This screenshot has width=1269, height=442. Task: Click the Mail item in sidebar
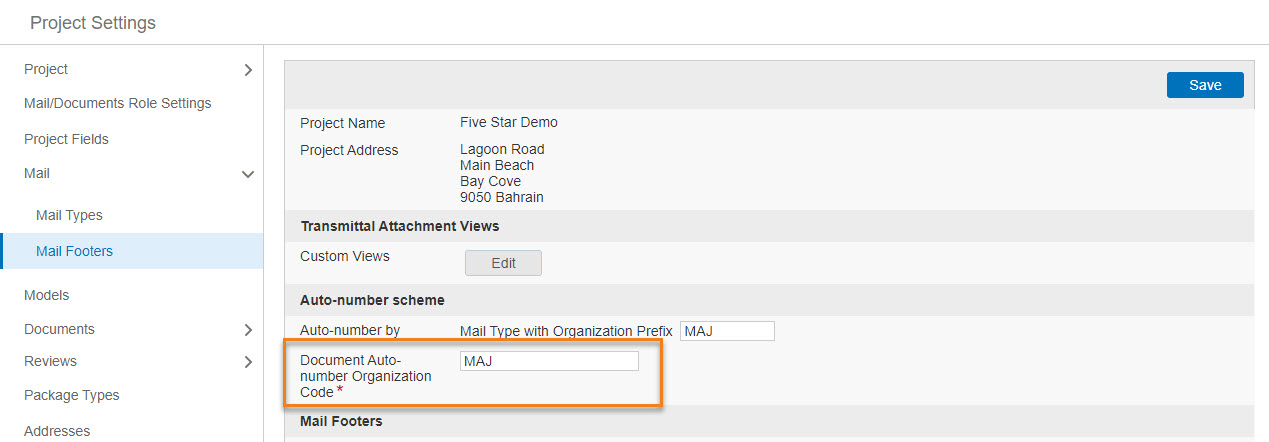[37, 173]
